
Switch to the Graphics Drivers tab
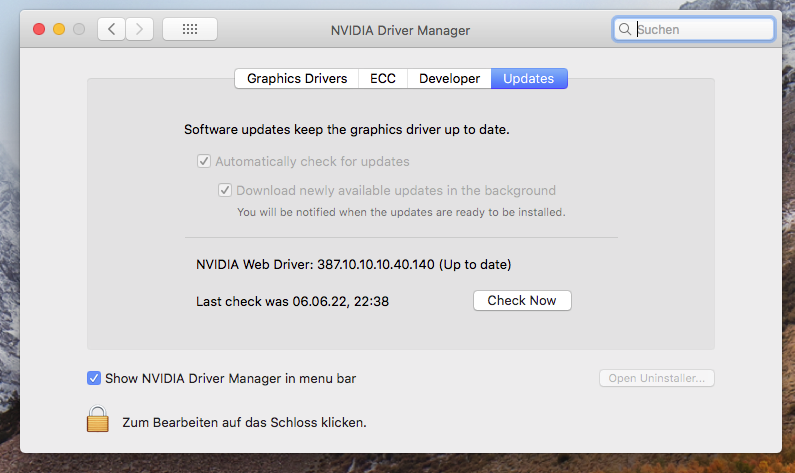(x=297, y=78)
